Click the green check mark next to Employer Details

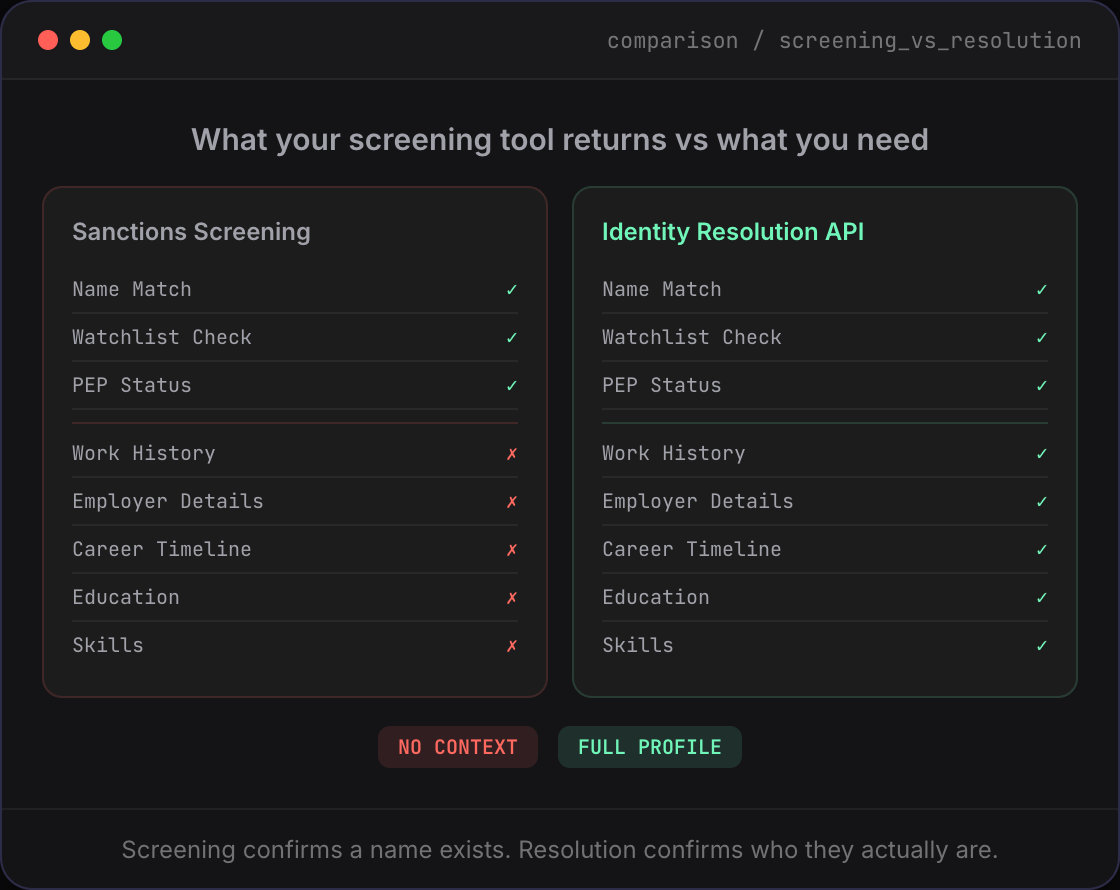tap(1041, 501)
